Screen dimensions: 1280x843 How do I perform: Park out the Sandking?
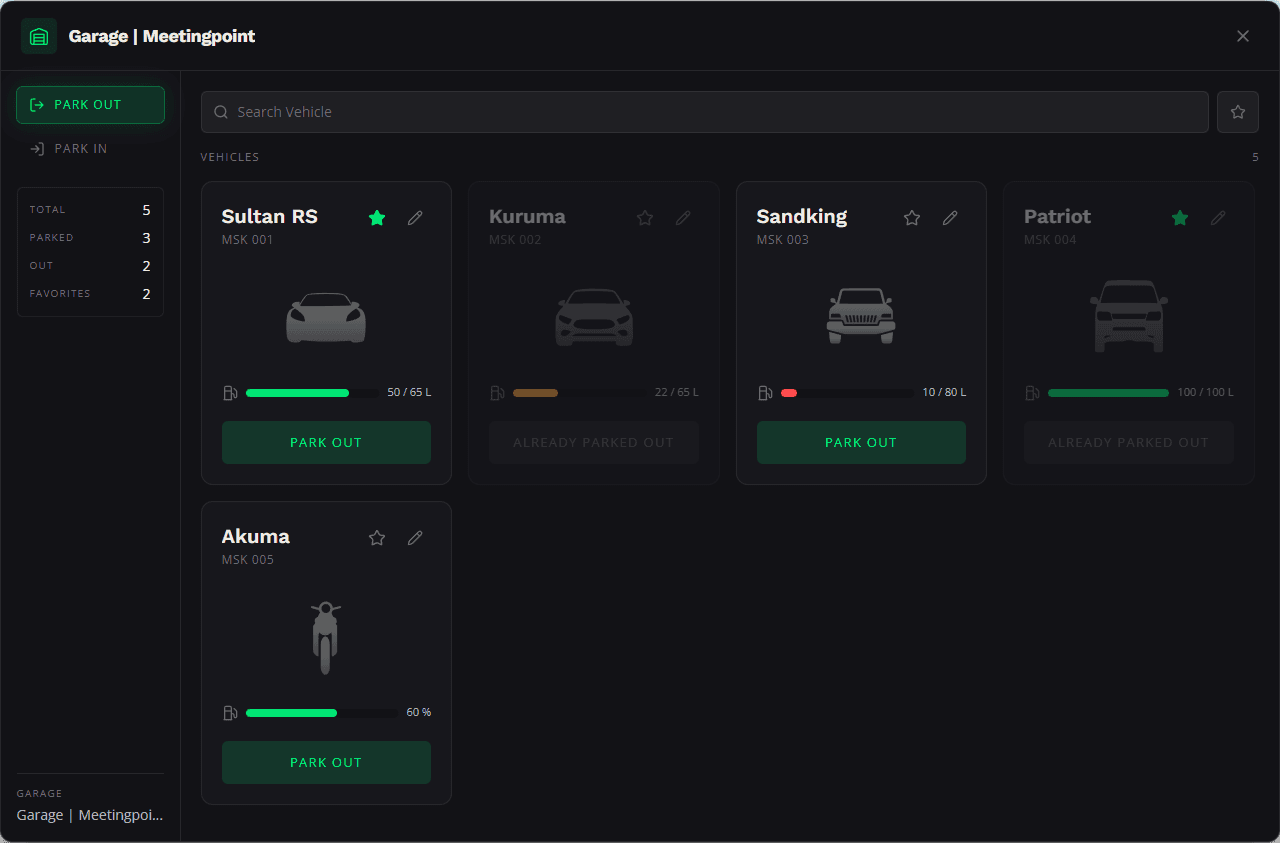(861, 442)
